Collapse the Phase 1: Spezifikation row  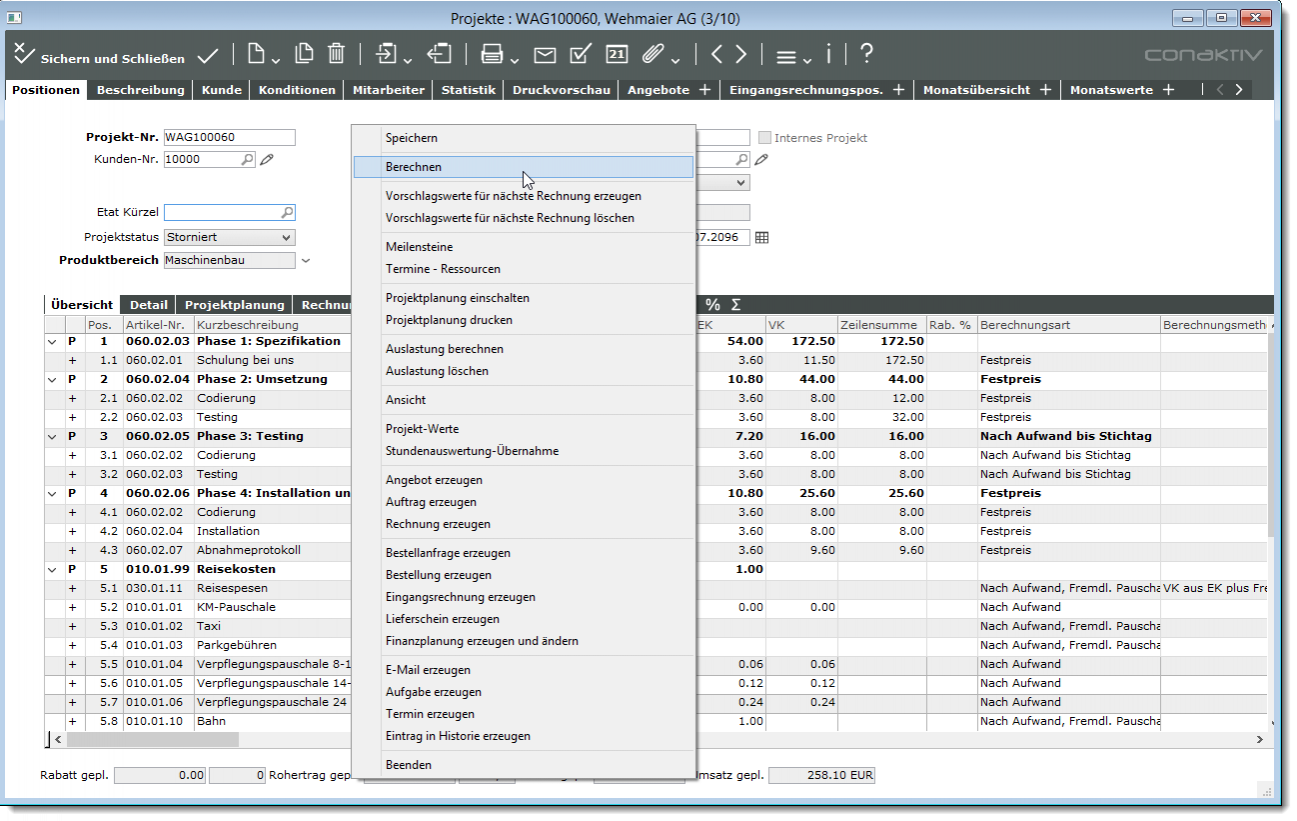(x=52, y=341)
